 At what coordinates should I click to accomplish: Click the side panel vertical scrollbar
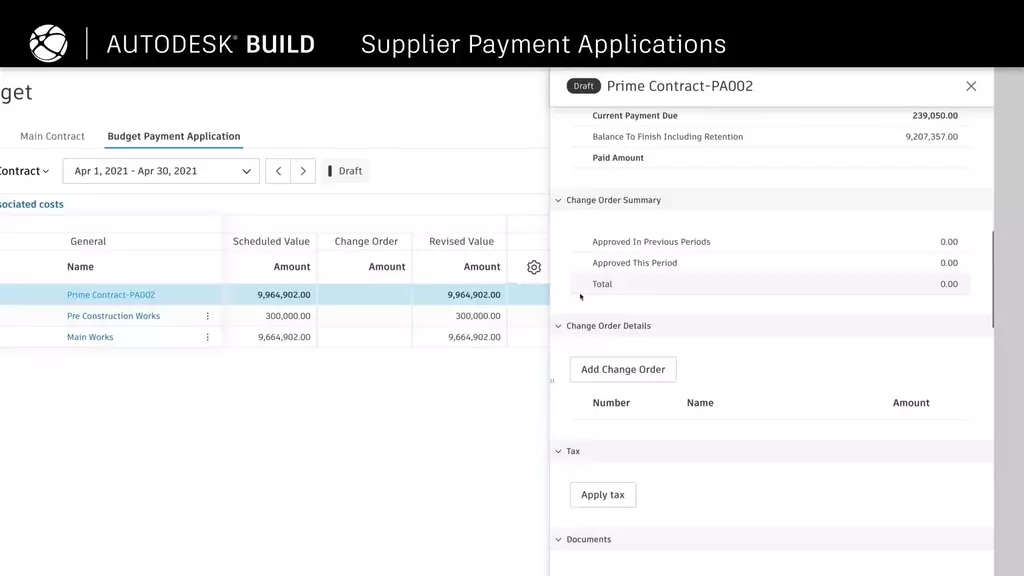(993, 279)
